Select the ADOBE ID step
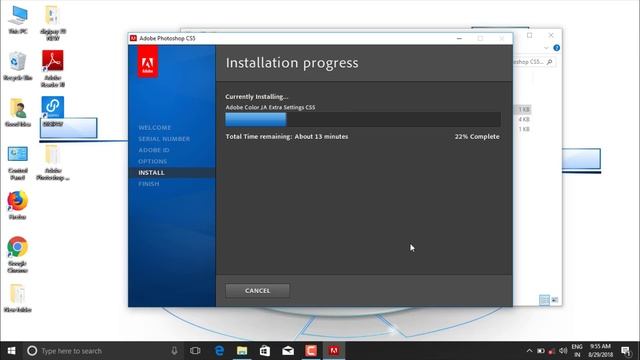The image size is (640, 360). pos(153,150)
